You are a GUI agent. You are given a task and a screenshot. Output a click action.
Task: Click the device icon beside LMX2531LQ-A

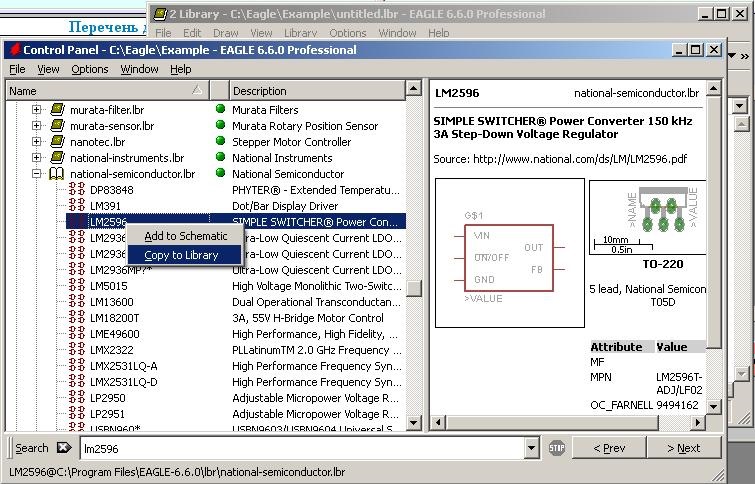point(77,365)
